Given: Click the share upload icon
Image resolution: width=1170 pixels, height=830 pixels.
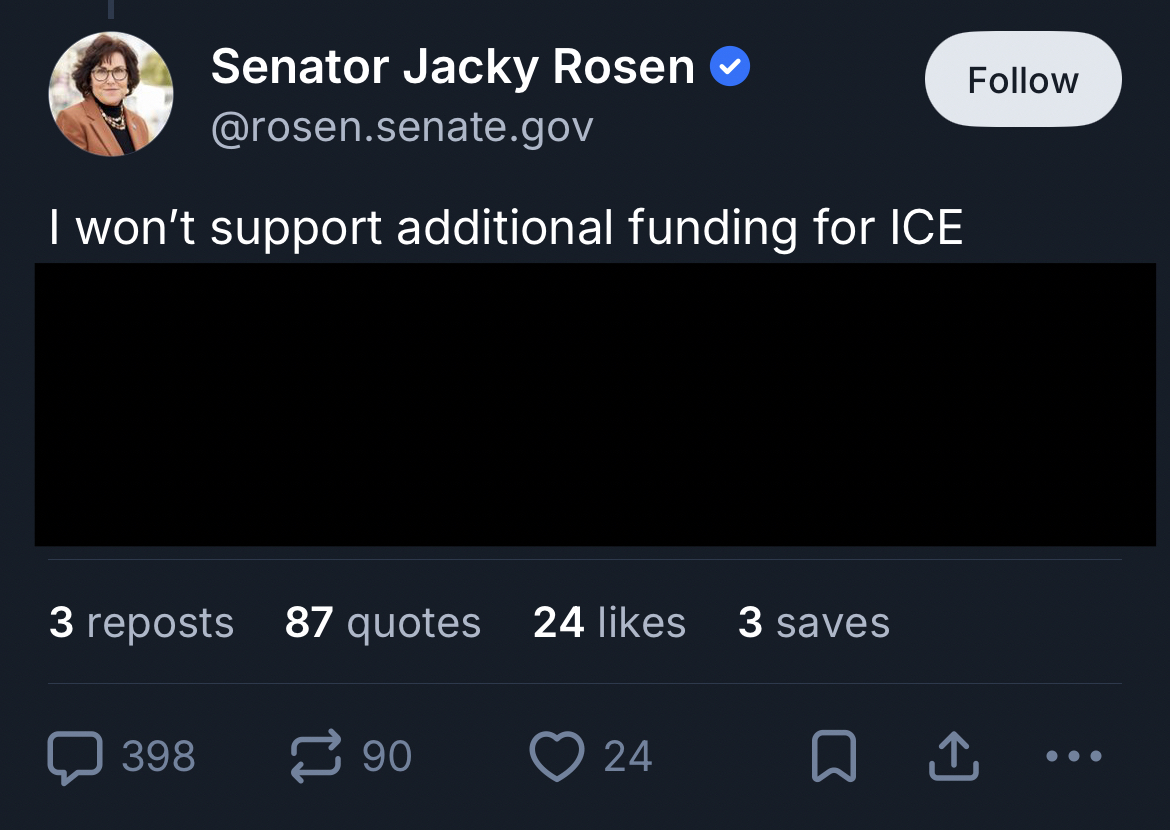Looking at the screenshot, I should click(x=953, y=757).
